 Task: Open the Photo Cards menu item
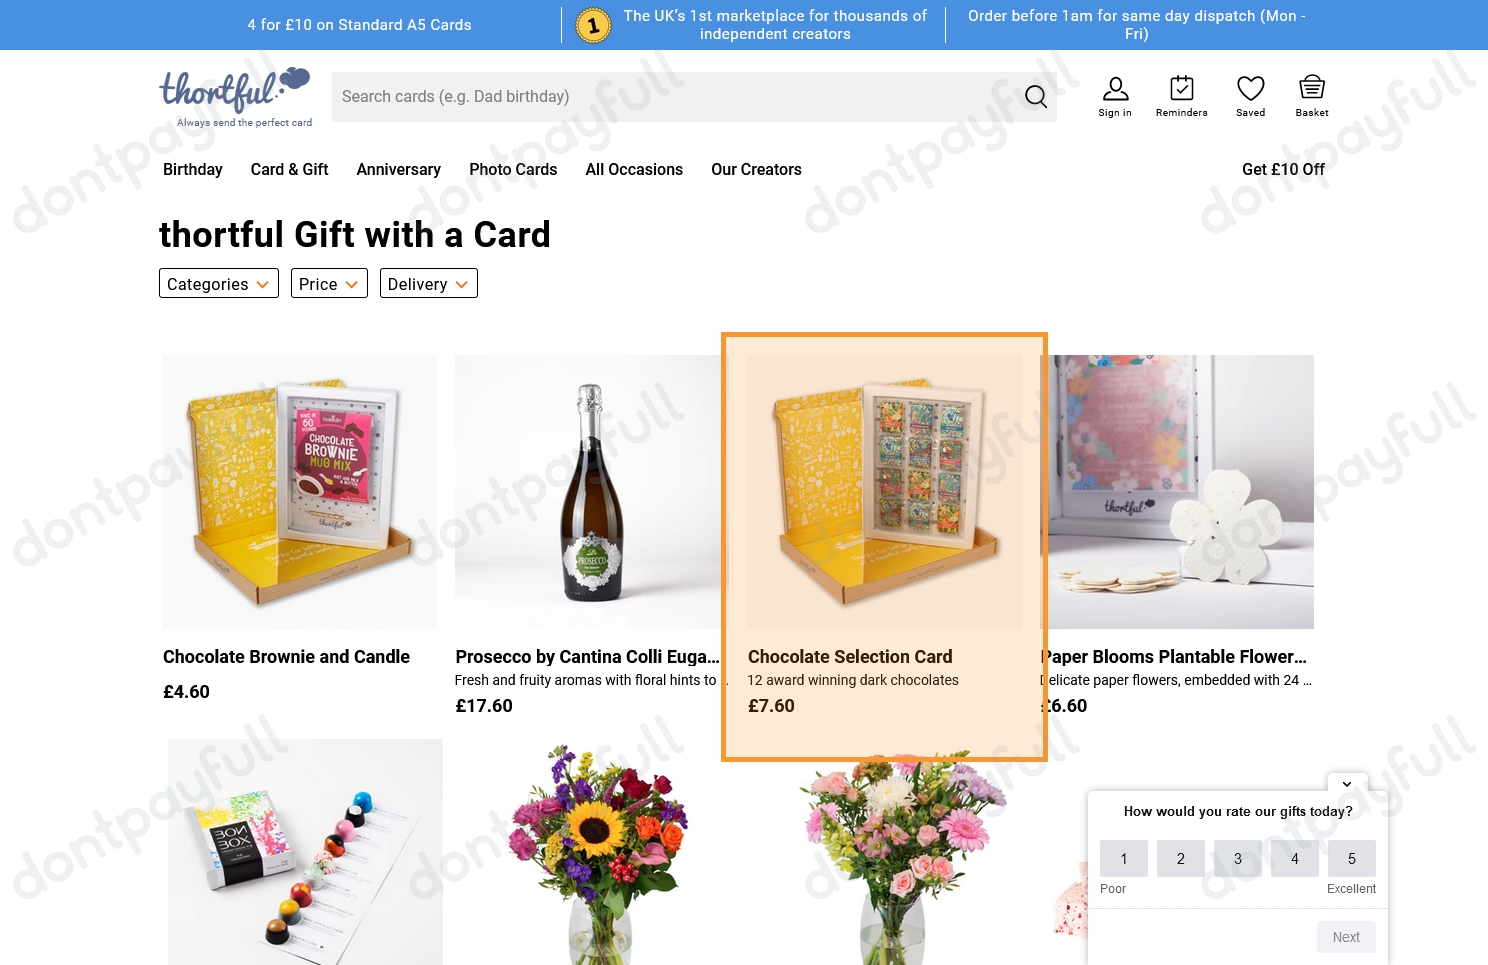click(x=513, y=169)
